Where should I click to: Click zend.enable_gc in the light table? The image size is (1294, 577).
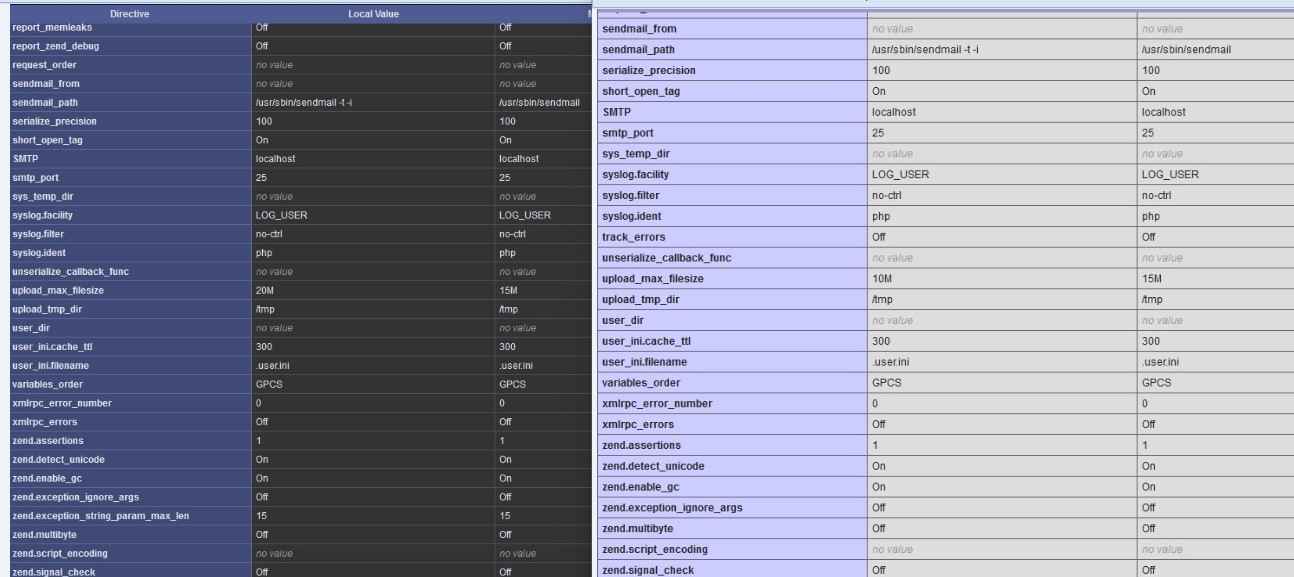coord(642,487)
